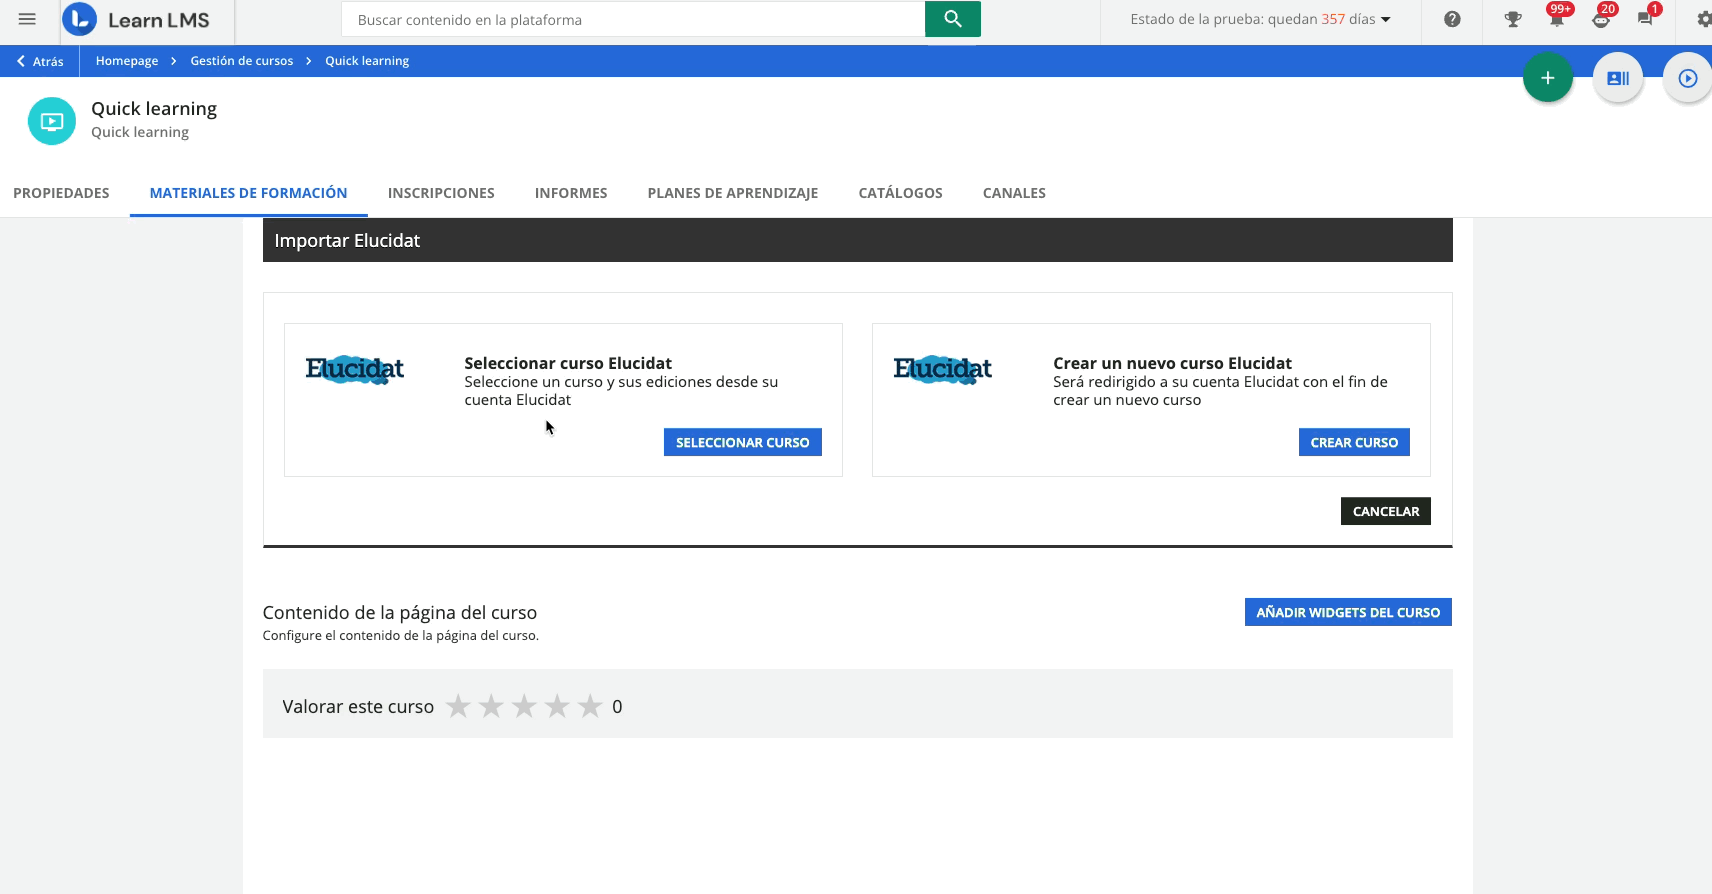The image size is (1712, 894).
Task: Rate the course five stars
Action: point(590,706)
